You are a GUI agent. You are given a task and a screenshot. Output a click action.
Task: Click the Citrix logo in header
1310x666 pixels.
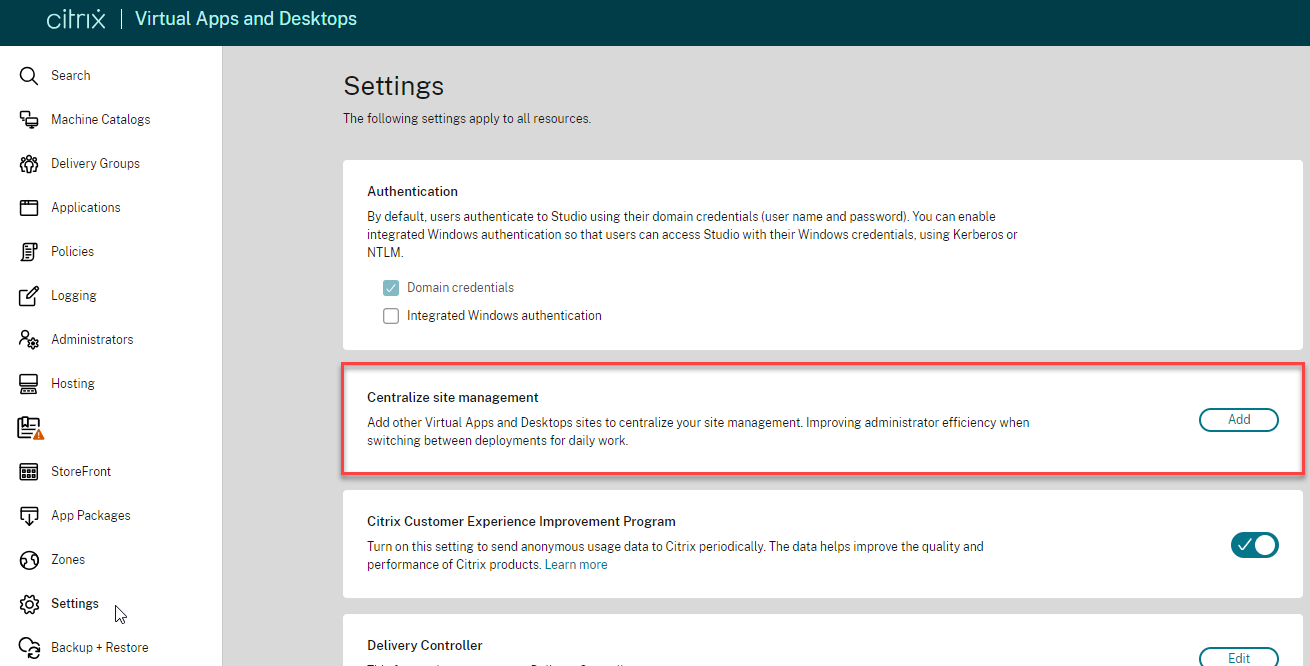pyautogui.click(x=76, y=19)
